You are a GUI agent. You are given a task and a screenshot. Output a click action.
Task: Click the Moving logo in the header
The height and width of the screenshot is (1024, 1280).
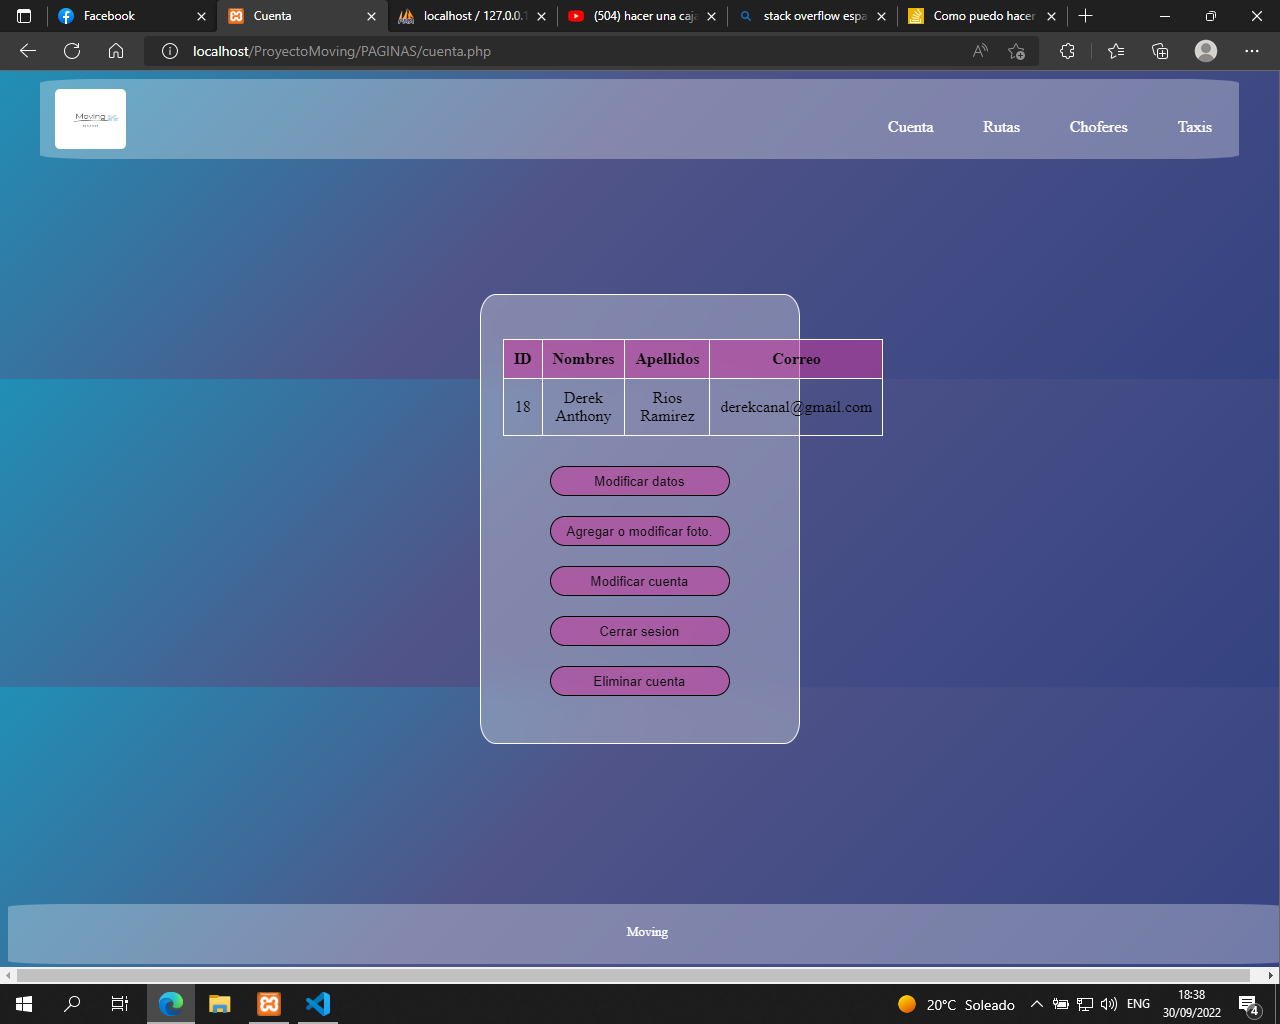[90, 119]
